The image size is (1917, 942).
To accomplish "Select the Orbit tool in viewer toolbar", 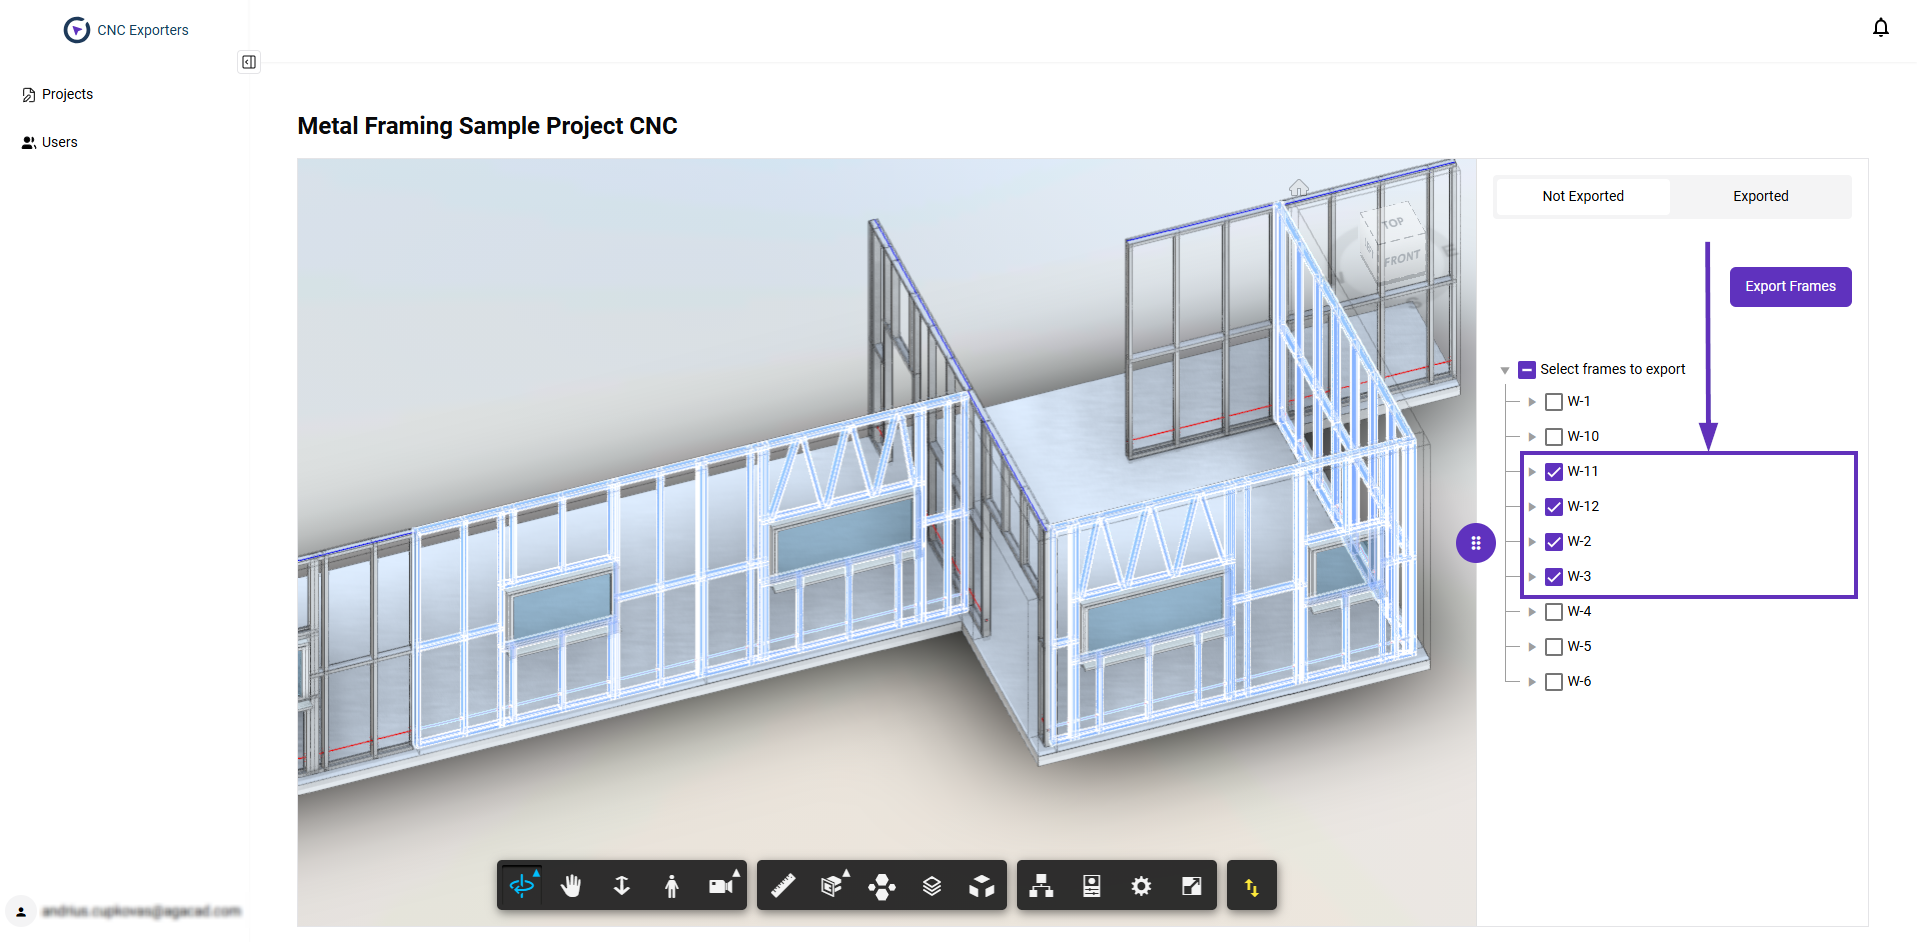I will point(522,886).
